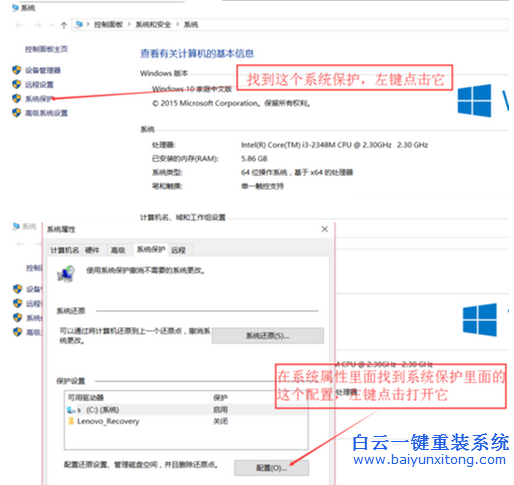
Task: Select the (C:) (系统) drive row
Action: pos(186,409)
